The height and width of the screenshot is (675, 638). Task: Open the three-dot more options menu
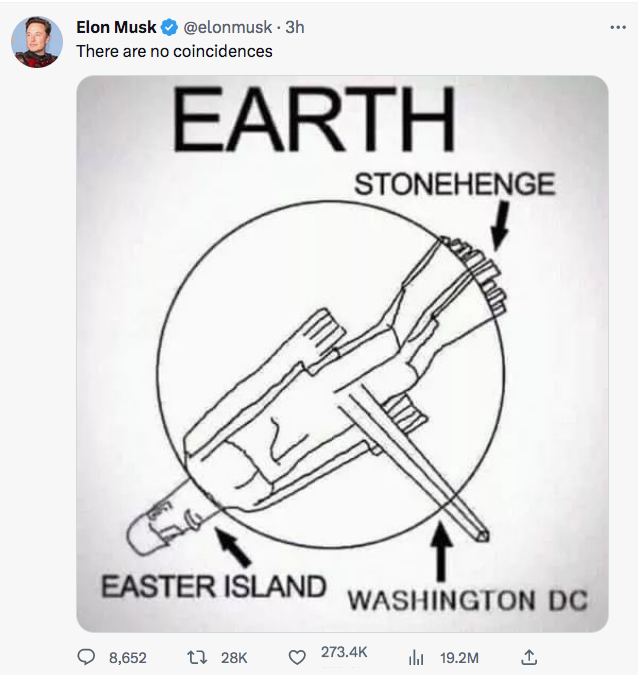618,27
